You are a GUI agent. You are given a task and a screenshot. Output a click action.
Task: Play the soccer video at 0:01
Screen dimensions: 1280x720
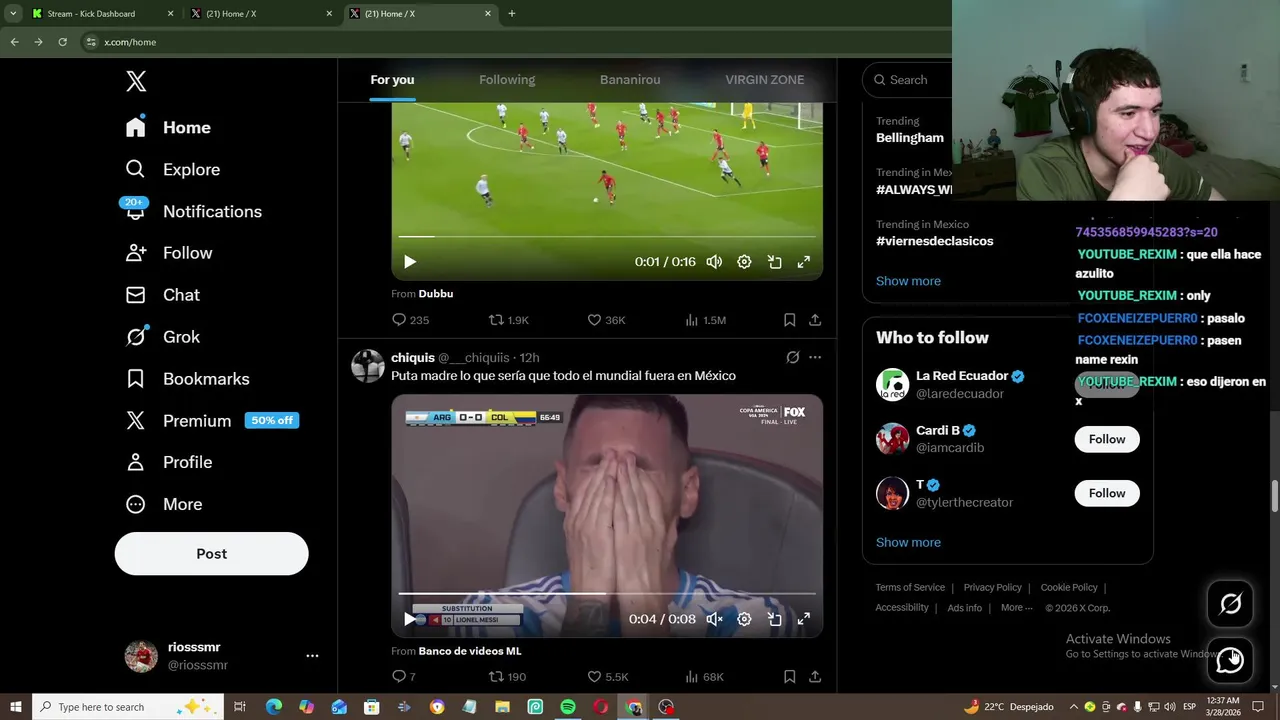click(x=409, y=262)
